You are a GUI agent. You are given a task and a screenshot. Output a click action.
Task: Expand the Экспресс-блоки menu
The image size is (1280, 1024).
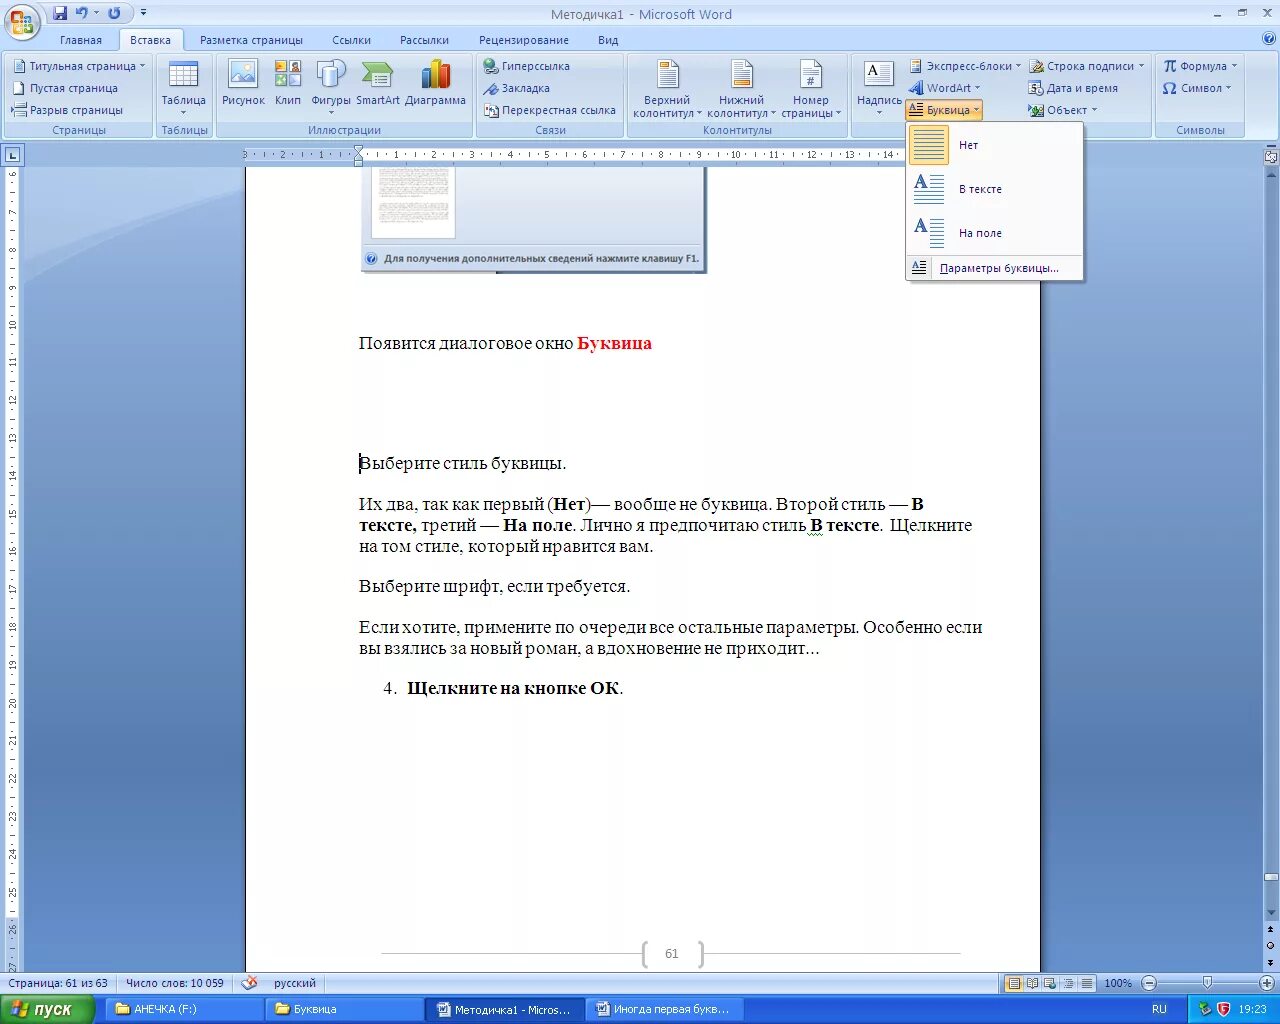(965, 66)
